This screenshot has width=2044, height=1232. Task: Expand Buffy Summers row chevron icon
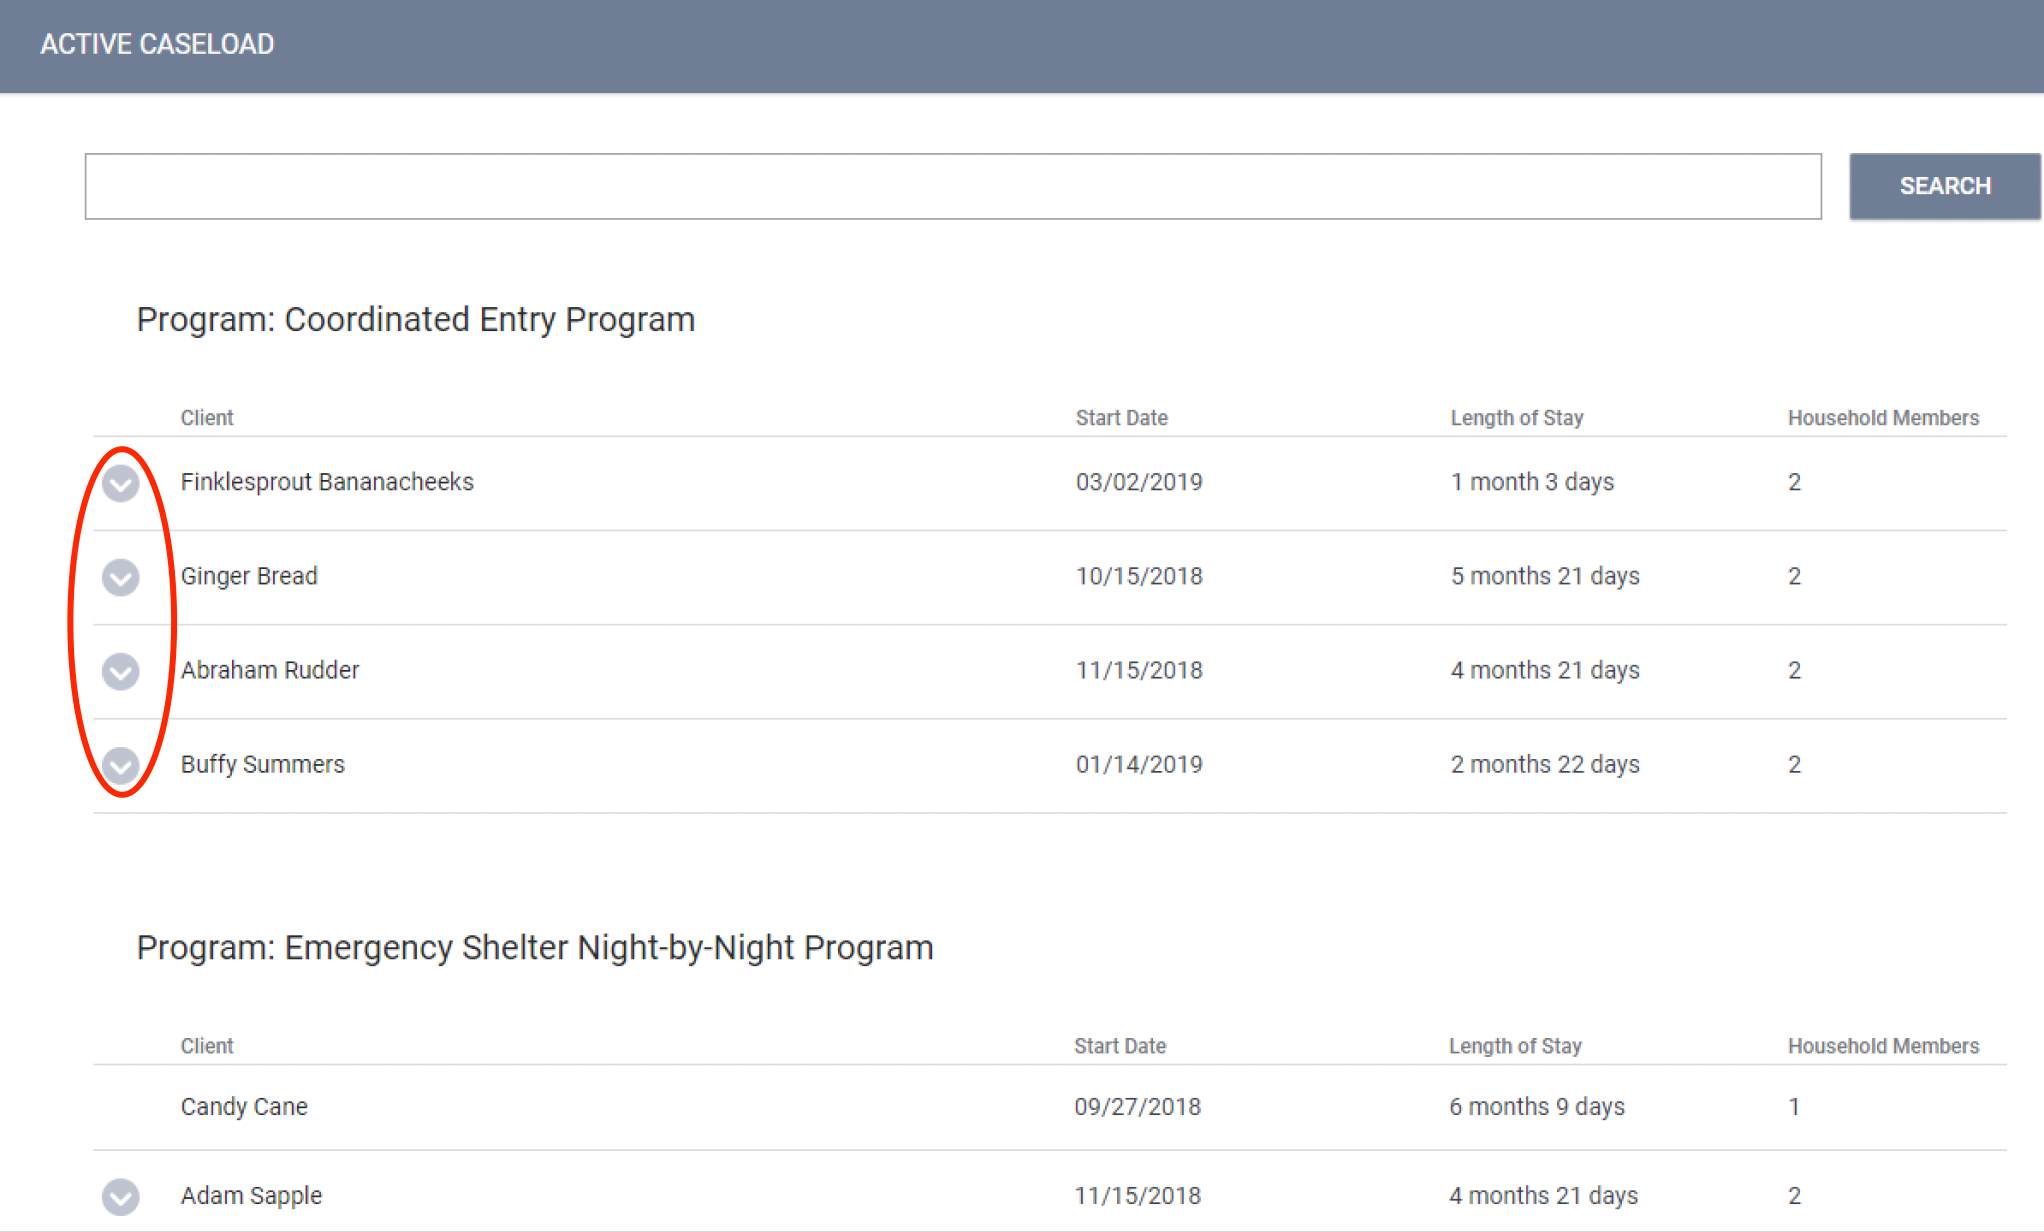[121, 765]
